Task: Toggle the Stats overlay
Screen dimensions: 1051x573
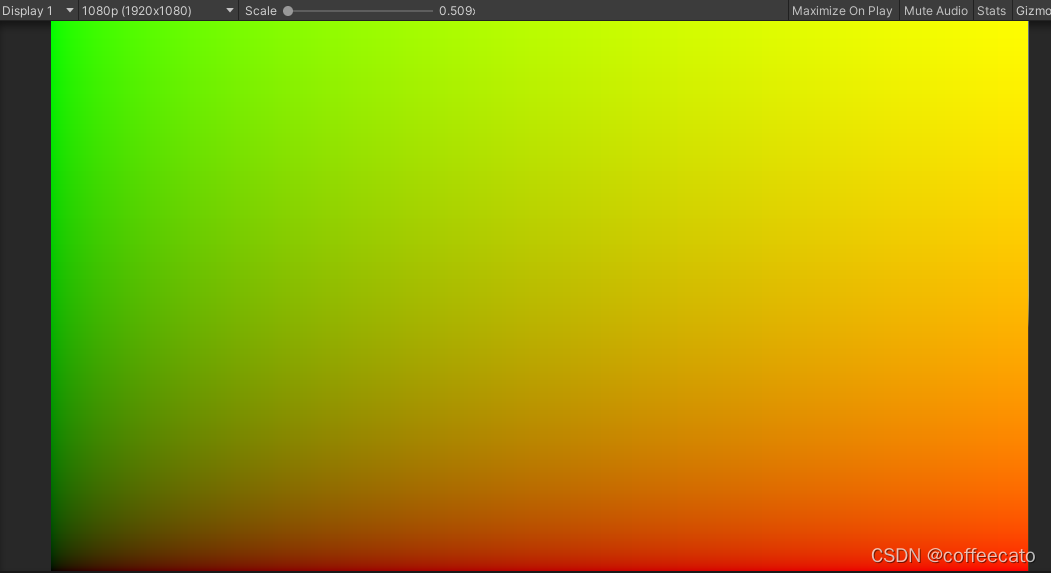Action: point(991,11)
